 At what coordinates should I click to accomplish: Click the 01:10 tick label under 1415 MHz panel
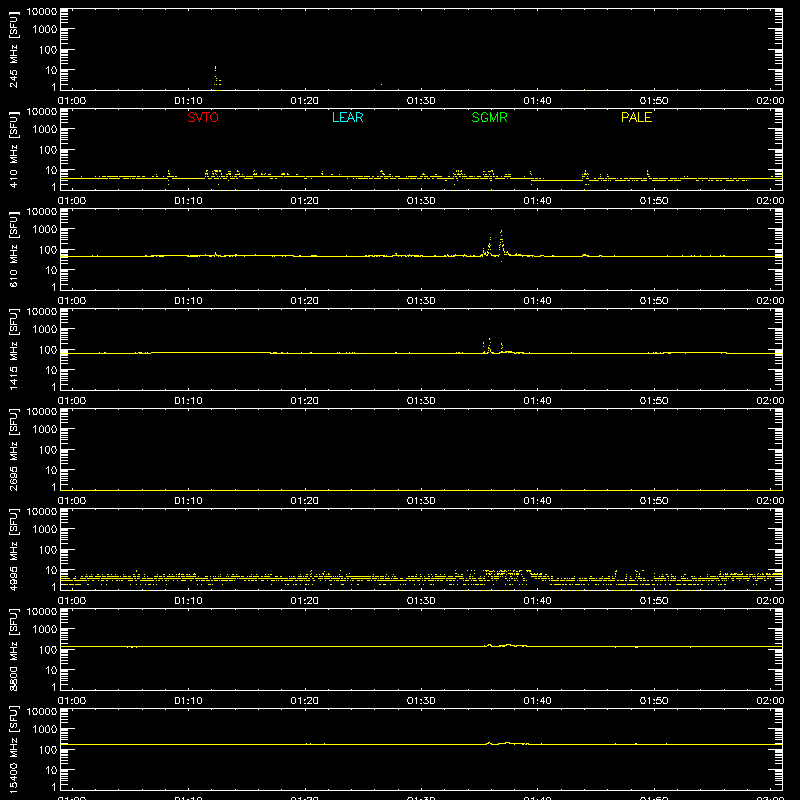[188, 401]
